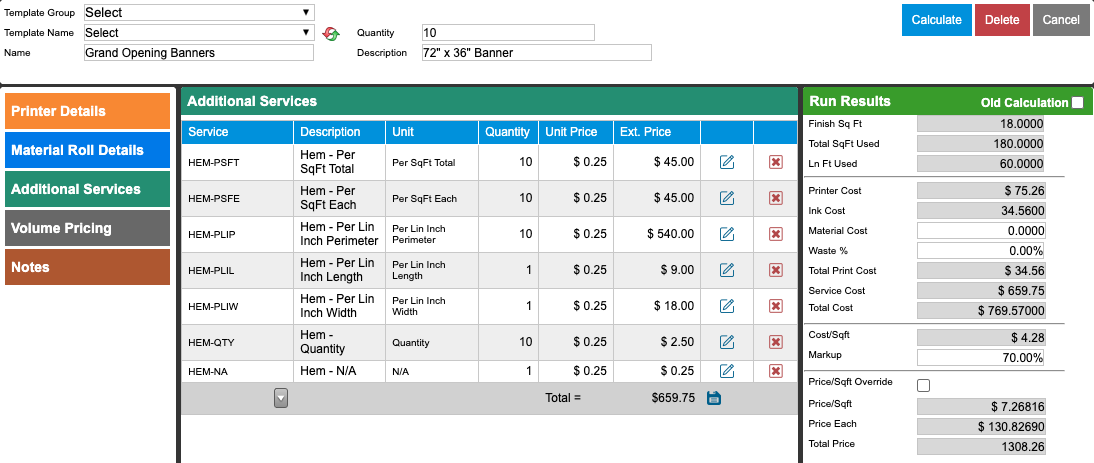Click the Price/Sqft value $ 7.26816
This screenshot has height=463, width=1094.
tap(981, 407)
